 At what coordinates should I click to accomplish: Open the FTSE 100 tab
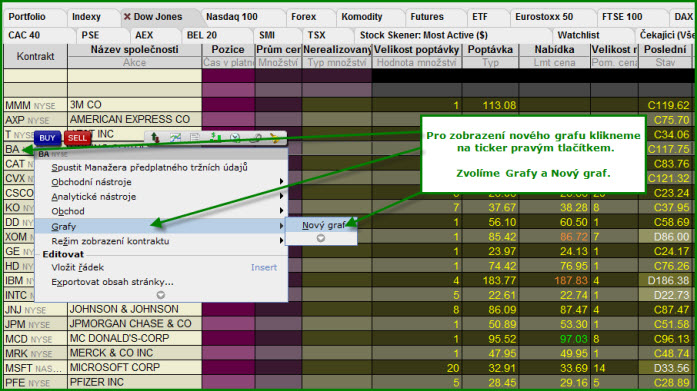(622, 17)
